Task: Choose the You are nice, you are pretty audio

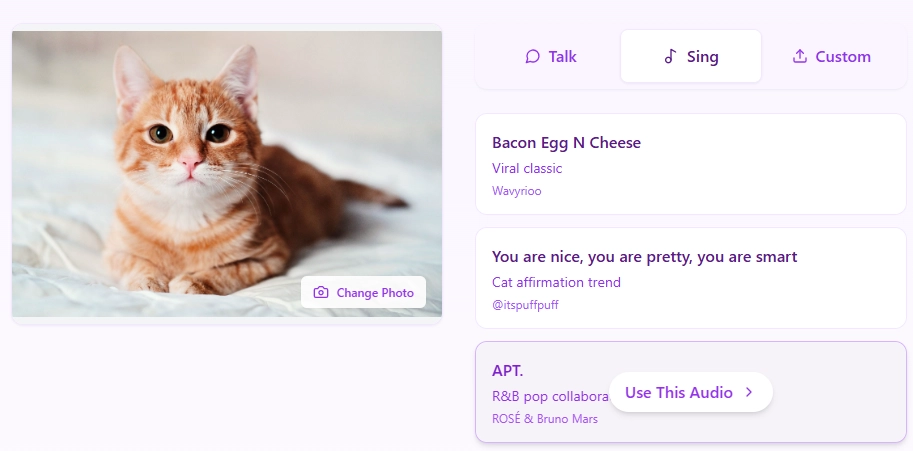Action: tap(644, 257)
